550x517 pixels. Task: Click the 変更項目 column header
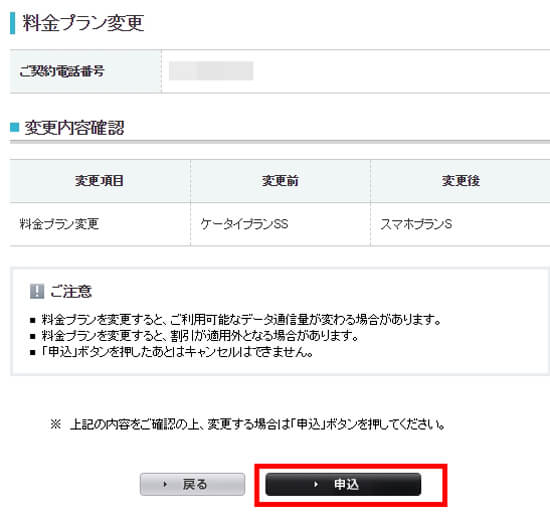99,181
